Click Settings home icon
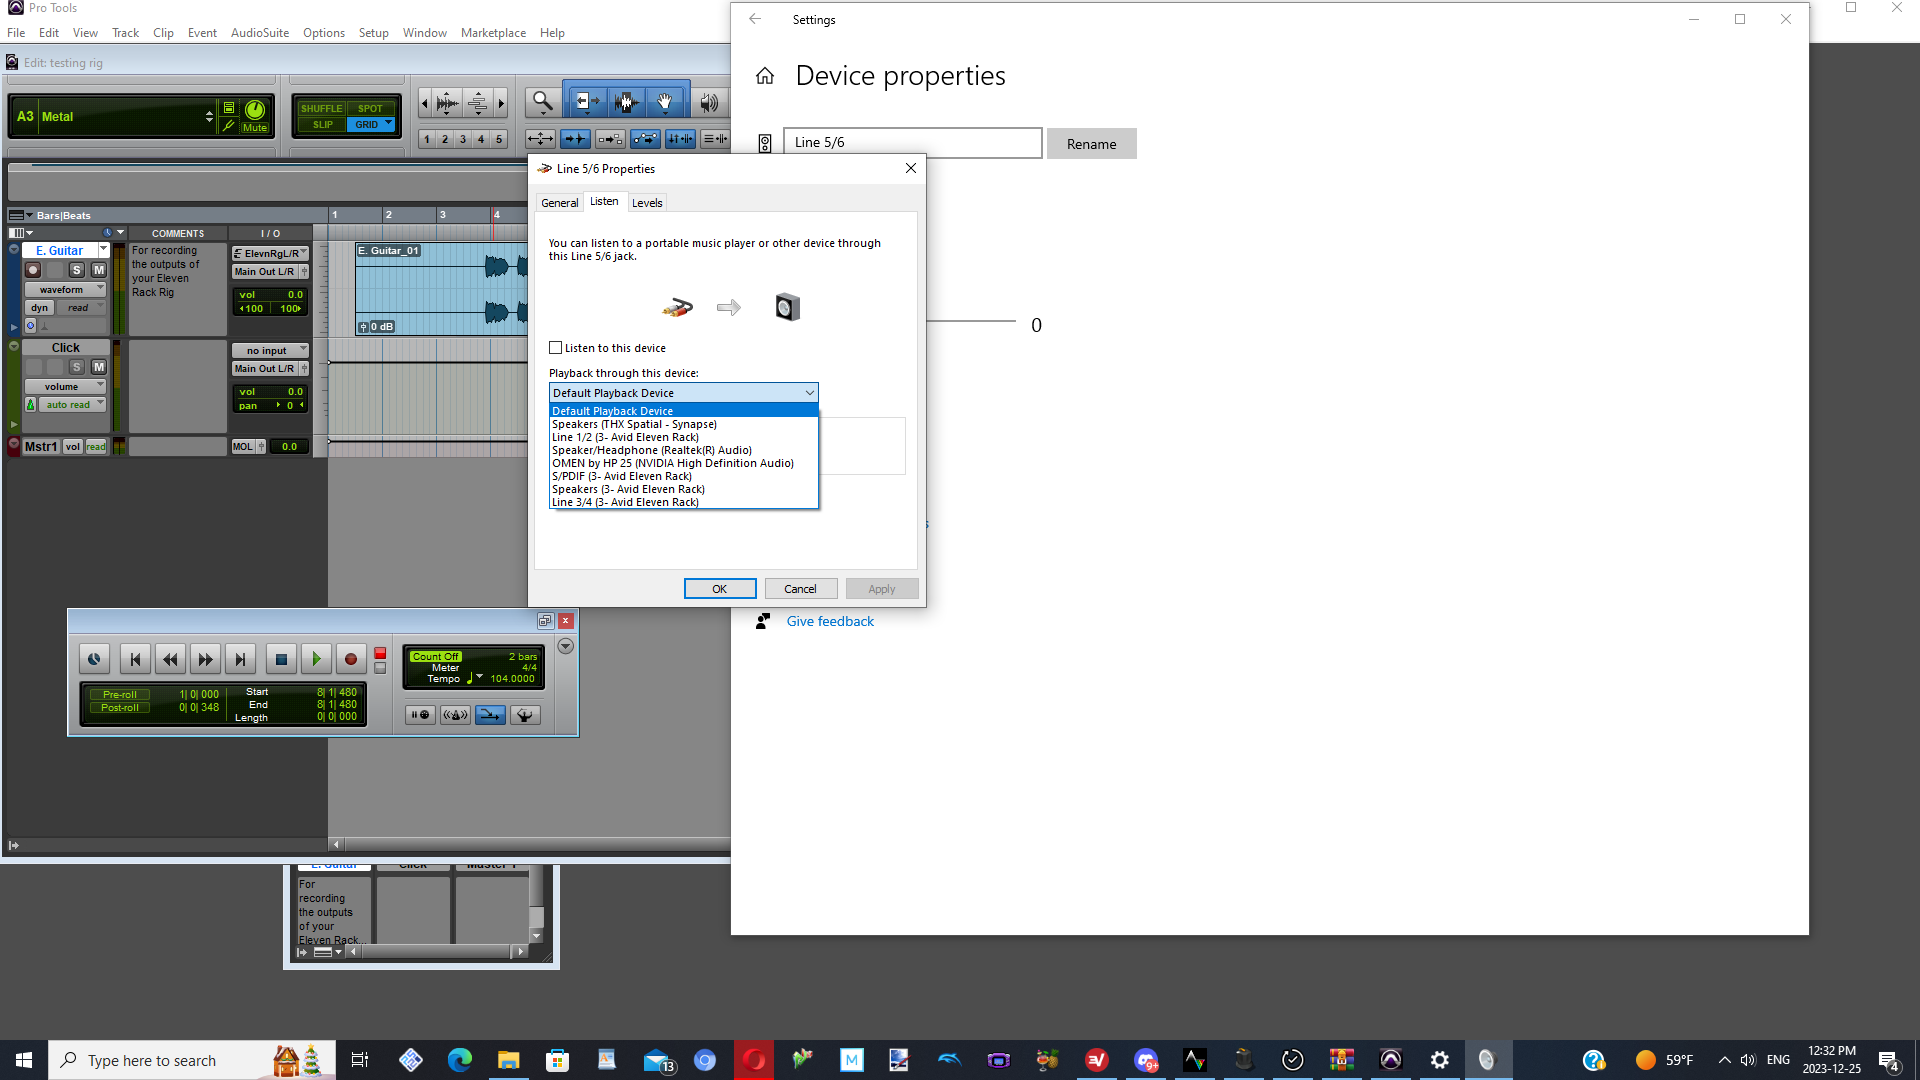Viewport: 1920px width, 1080px height. tap(765, 76)
